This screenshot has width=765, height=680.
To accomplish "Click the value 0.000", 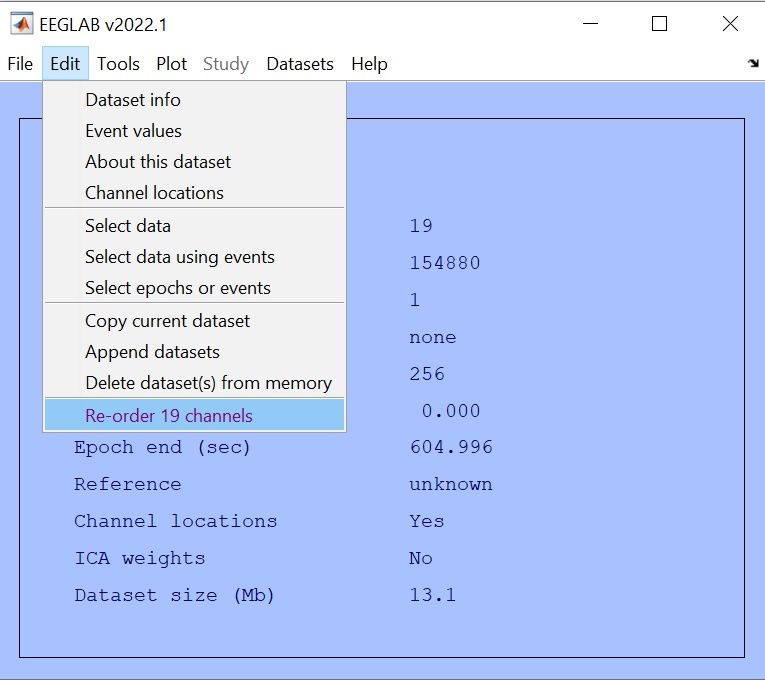I will tap(451, 411).
